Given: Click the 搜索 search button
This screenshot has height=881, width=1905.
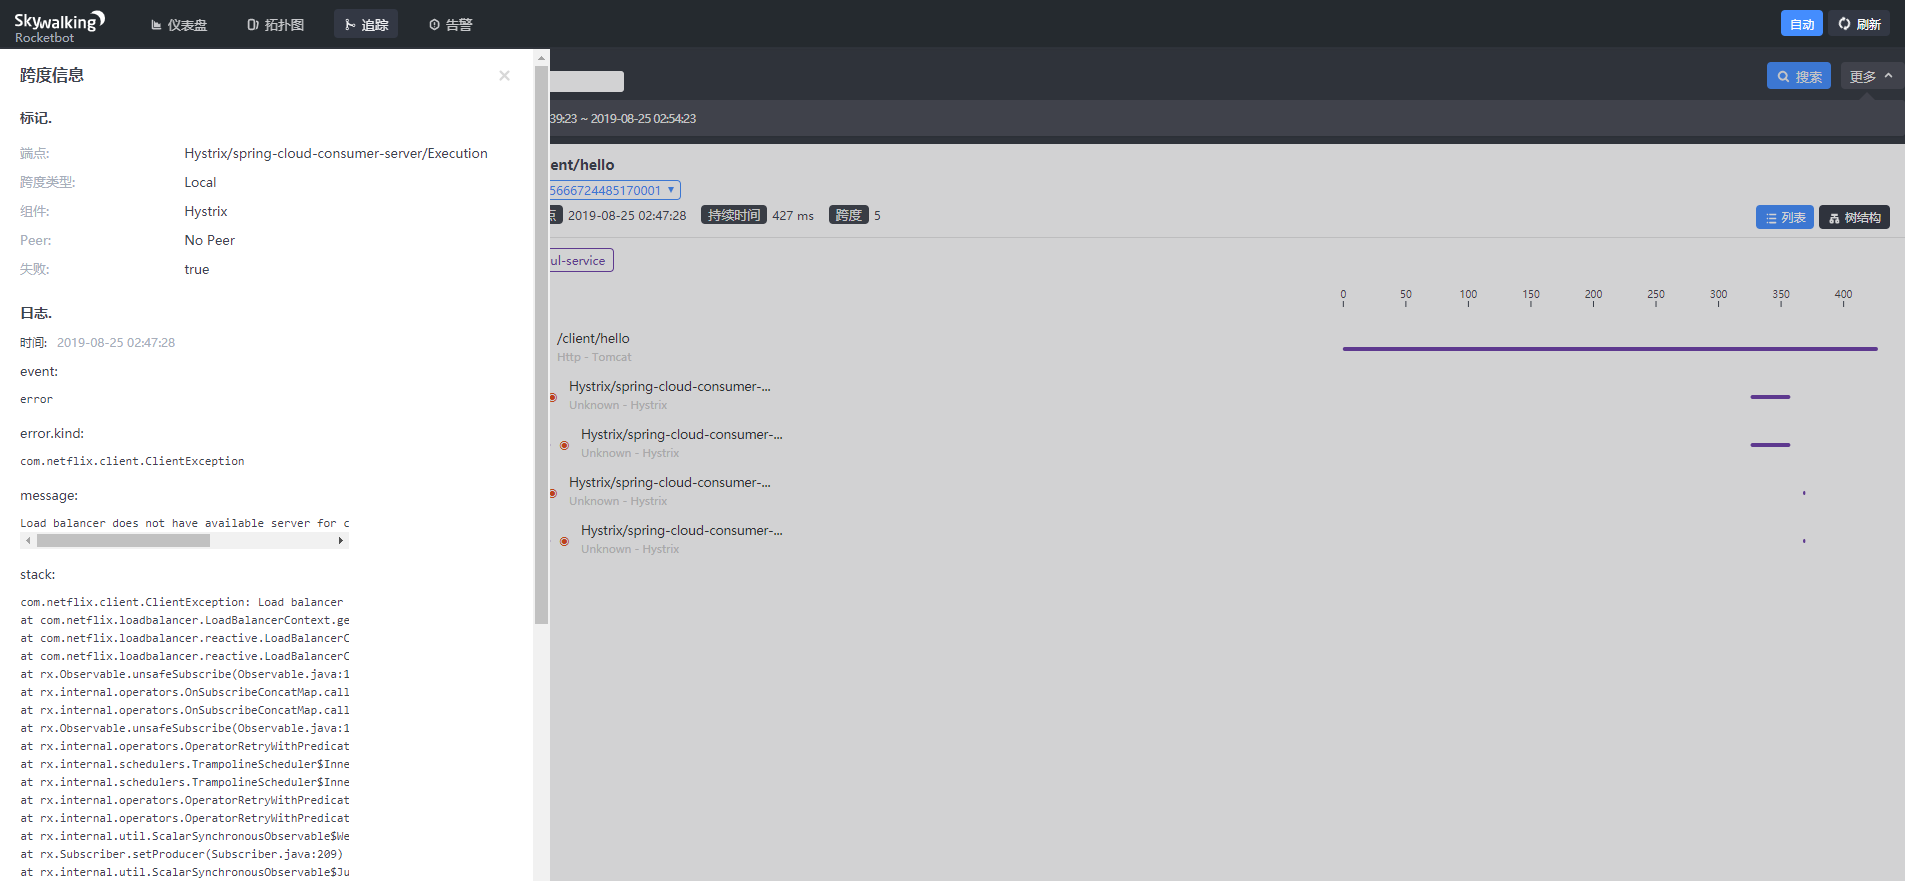Looking at the screenshot, I should point(1799,76).
